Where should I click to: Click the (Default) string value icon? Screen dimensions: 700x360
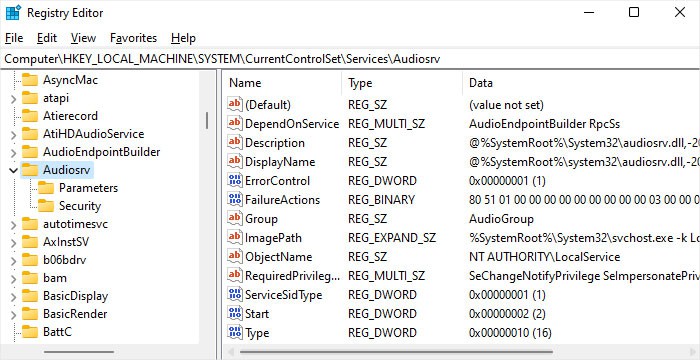[235, 105]
